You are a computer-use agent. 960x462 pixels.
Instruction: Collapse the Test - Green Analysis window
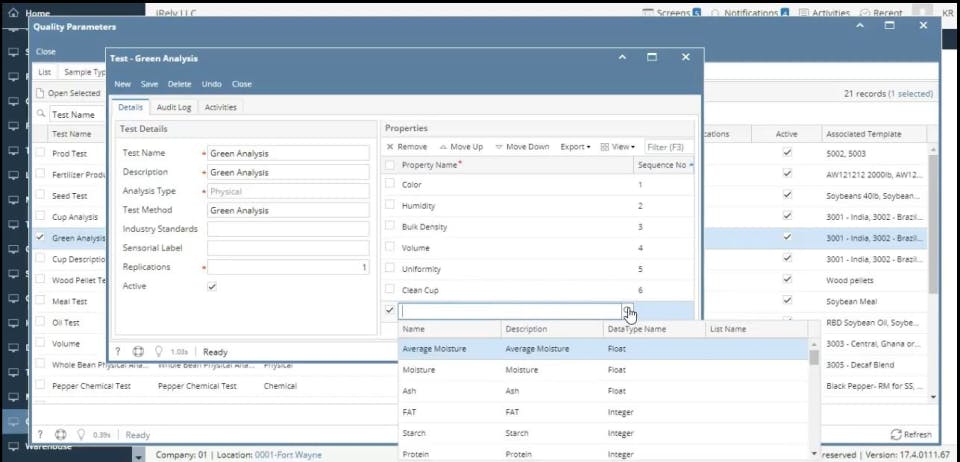pyautogui.click(x=622, y=57)
